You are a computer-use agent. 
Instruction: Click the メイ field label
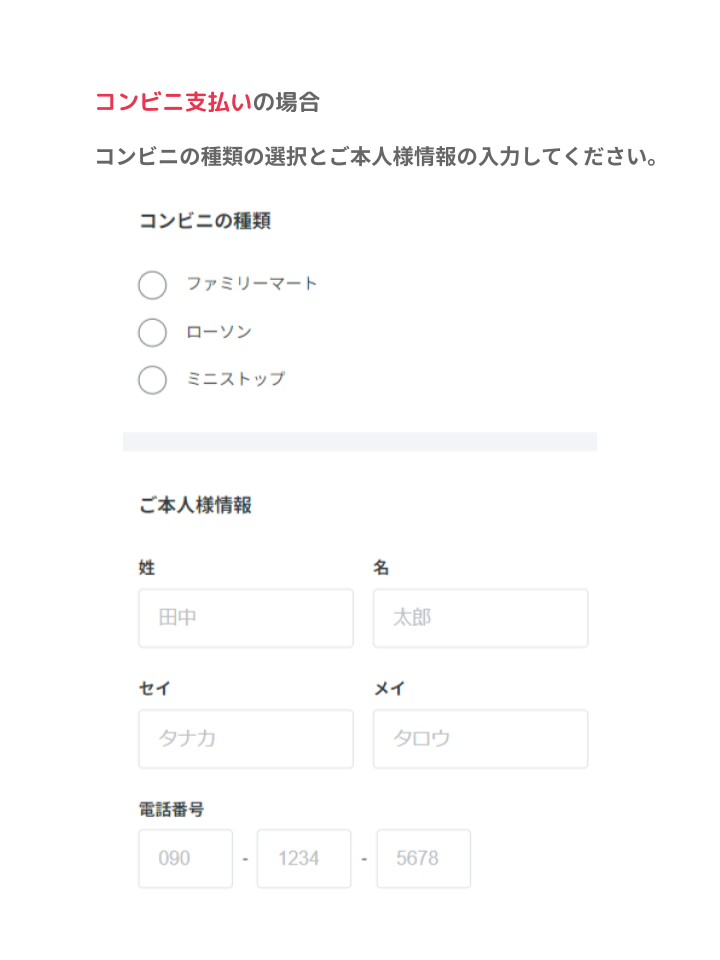pyautogui.click(x=389, y=689)
